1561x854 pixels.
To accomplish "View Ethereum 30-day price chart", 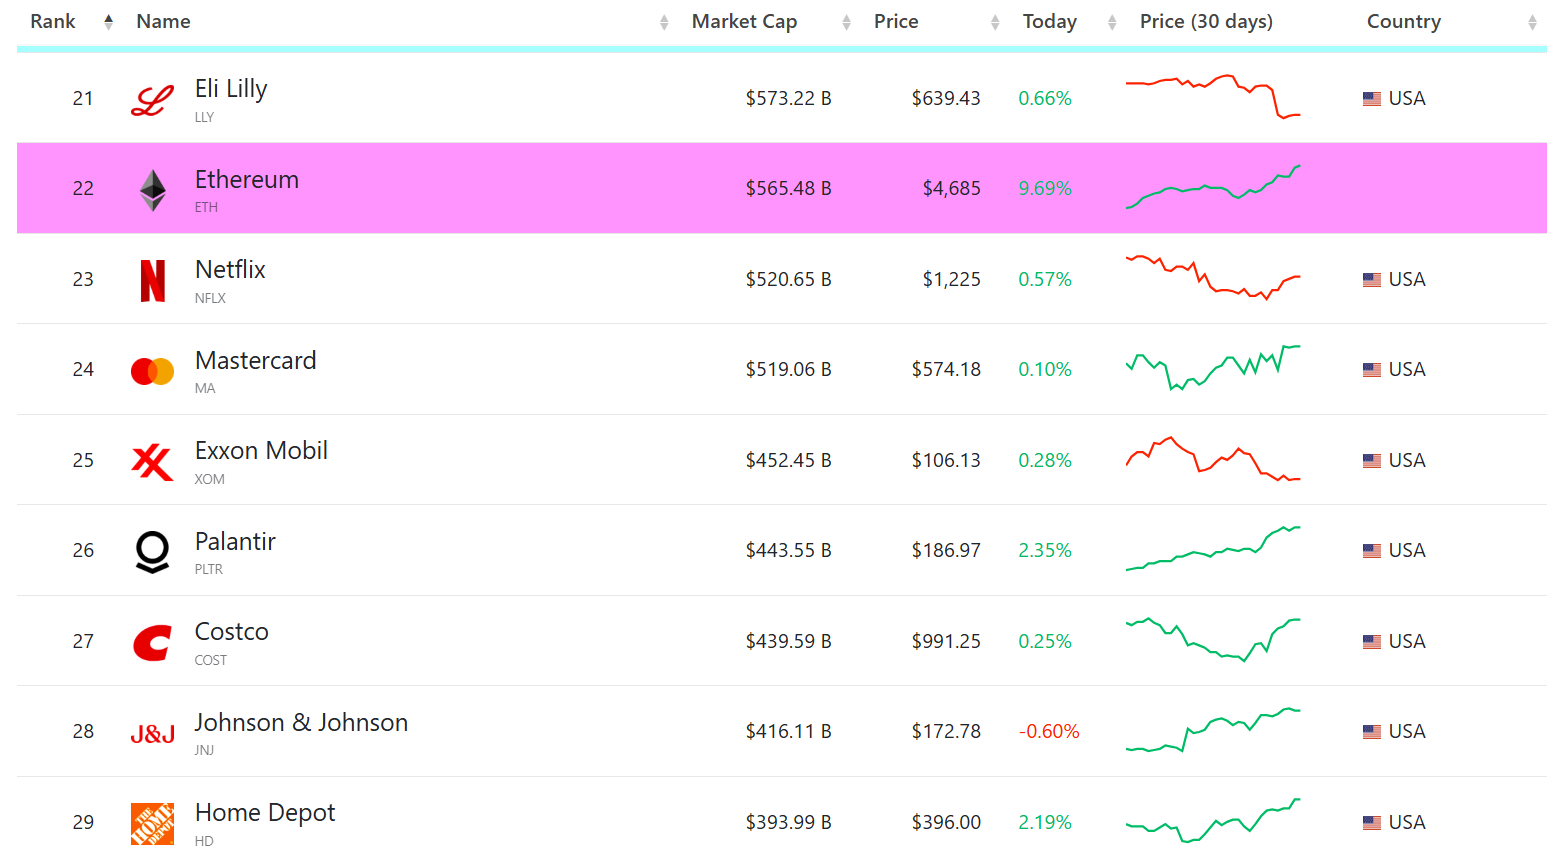I will pos(1213,187).
